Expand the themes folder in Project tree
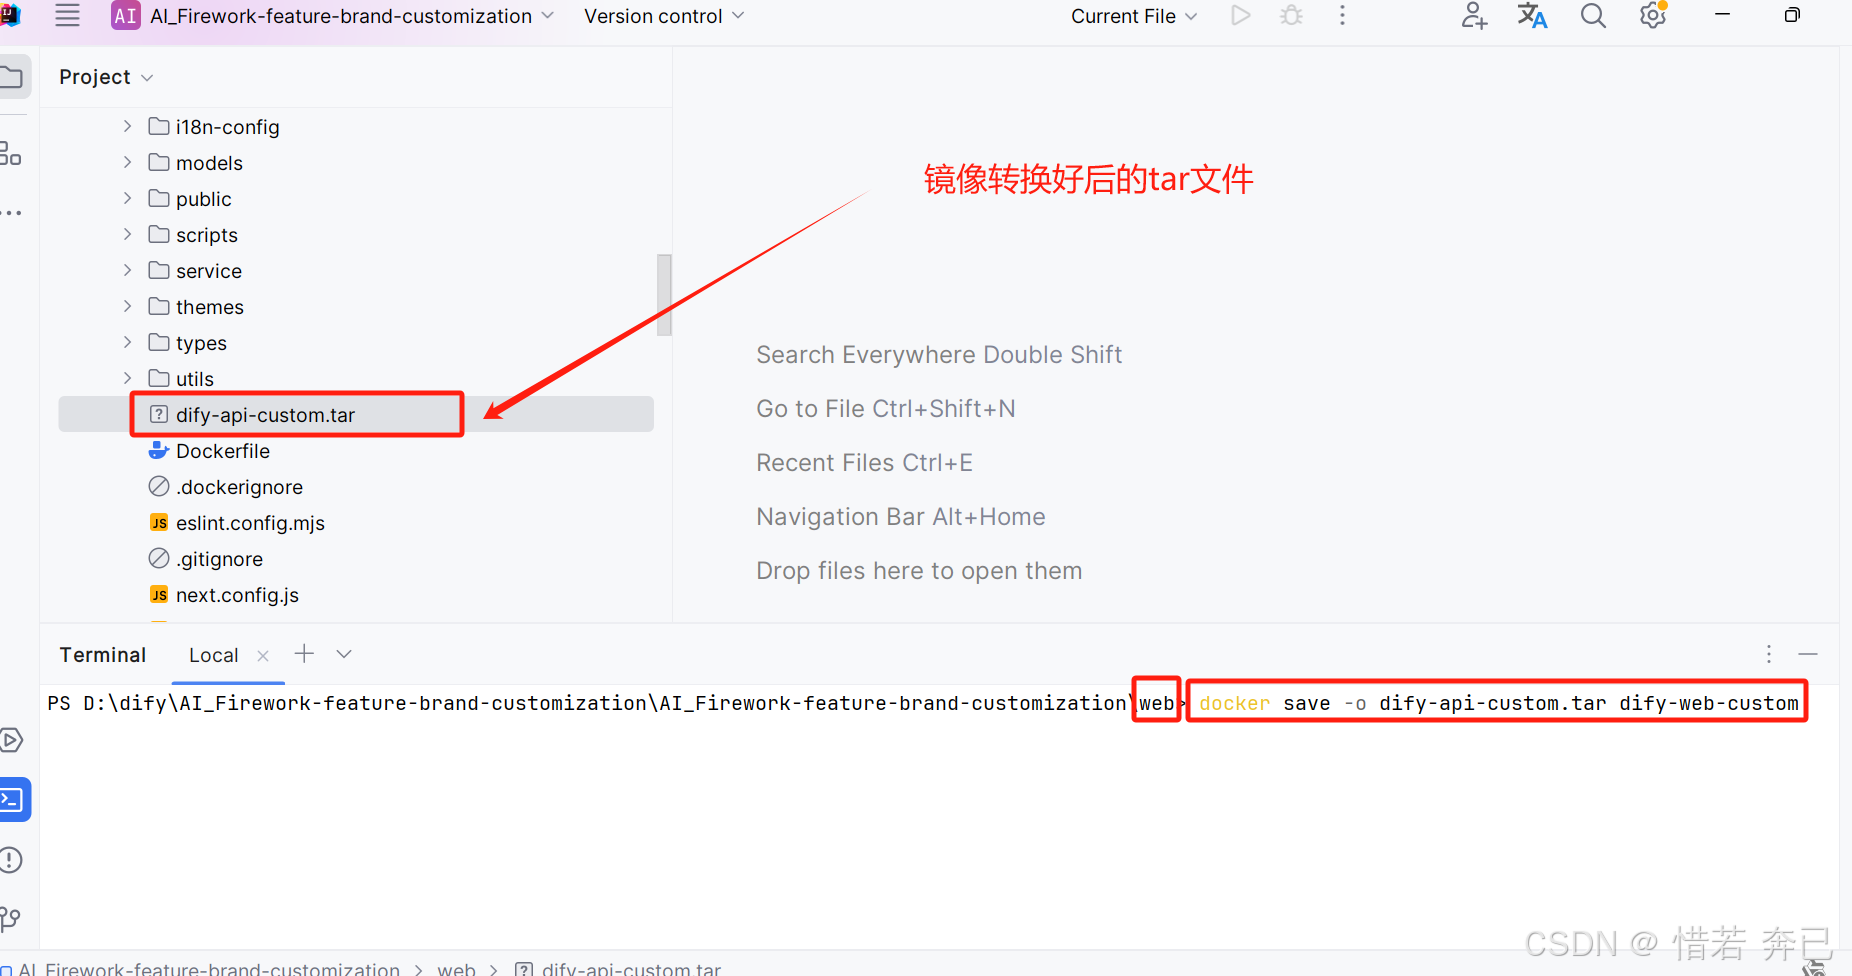Image resolution: width=1852 pixels, height=976 pixels. (x=126, y=306)
